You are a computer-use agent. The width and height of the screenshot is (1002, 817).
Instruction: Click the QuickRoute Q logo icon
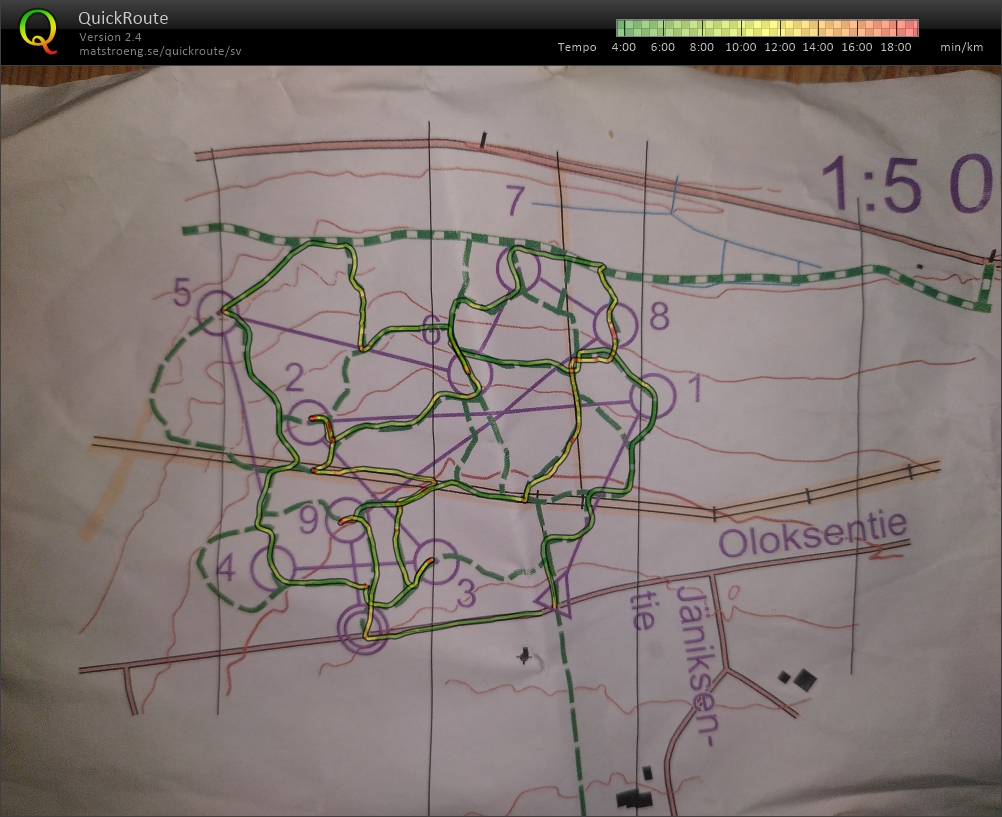pos(38,30)
